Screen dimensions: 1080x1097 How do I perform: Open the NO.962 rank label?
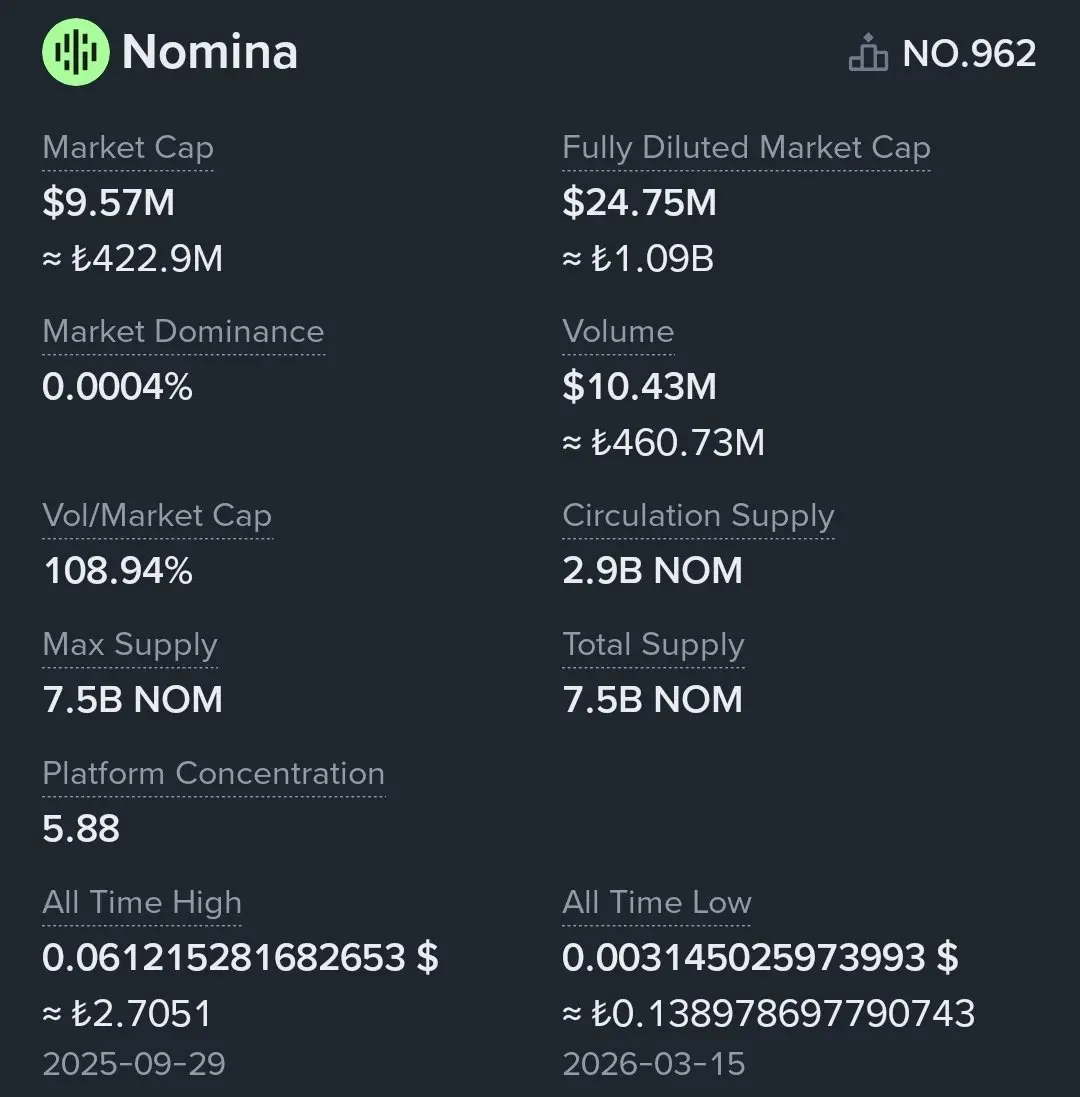pyautogui.click(x=969, y=53)
